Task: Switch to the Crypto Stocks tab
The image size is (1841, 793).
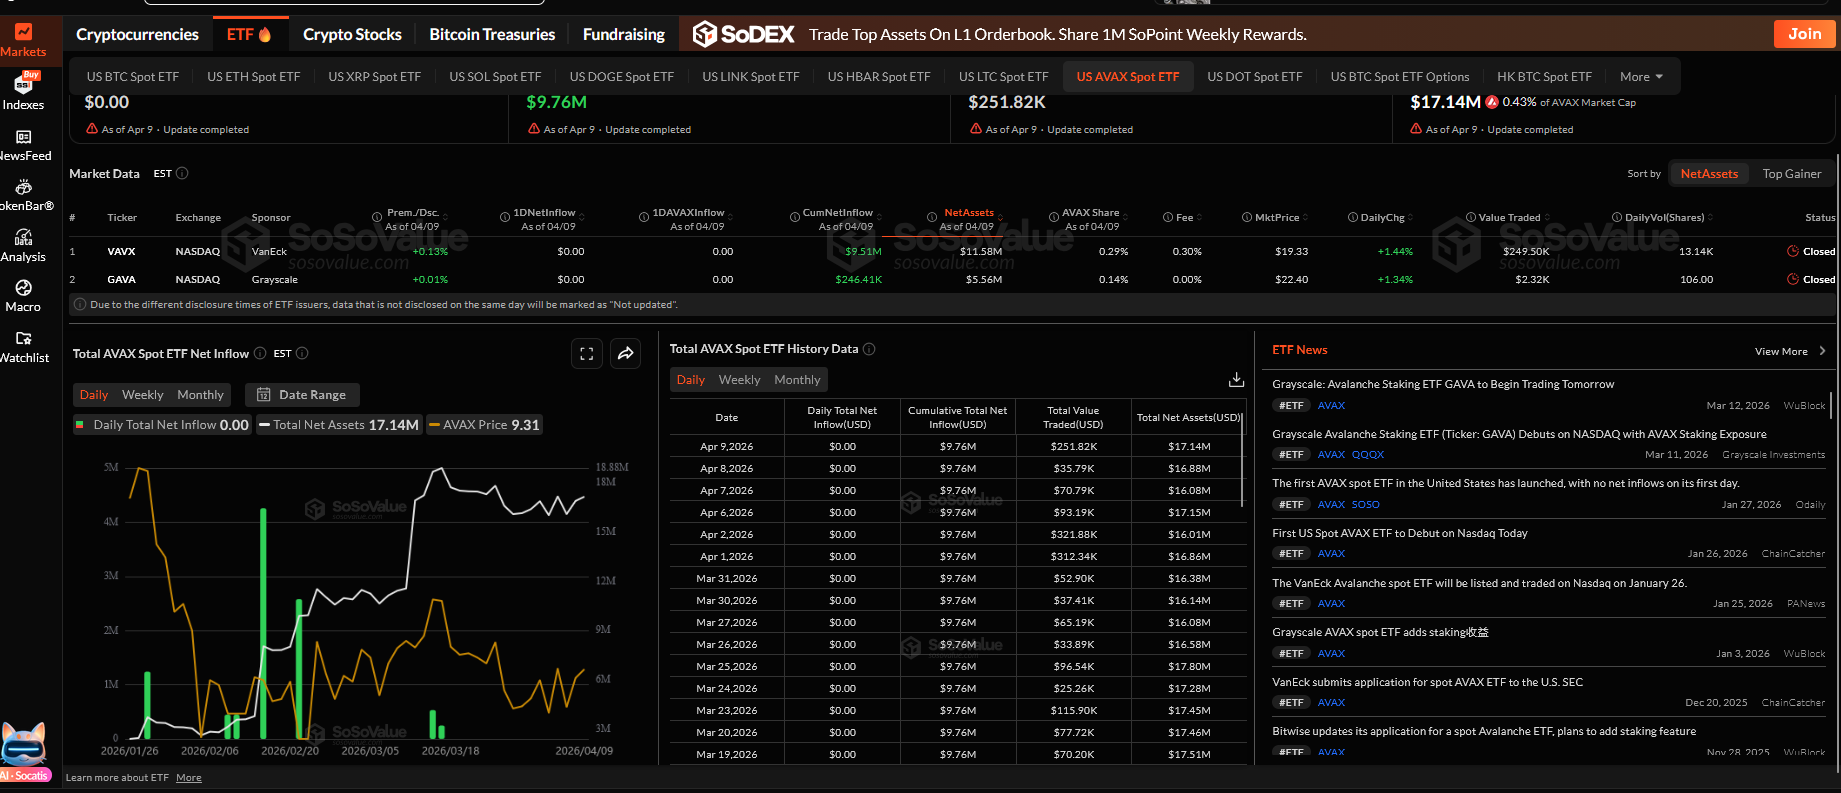Action: pyautogui.click(x=352, y=35)
